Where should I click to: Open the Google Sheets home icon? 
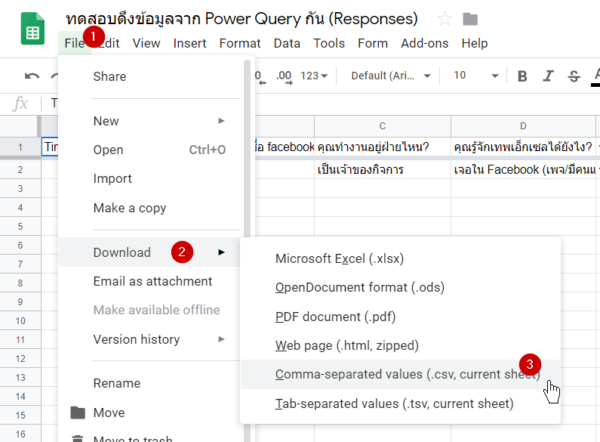[x=33, y=28]
